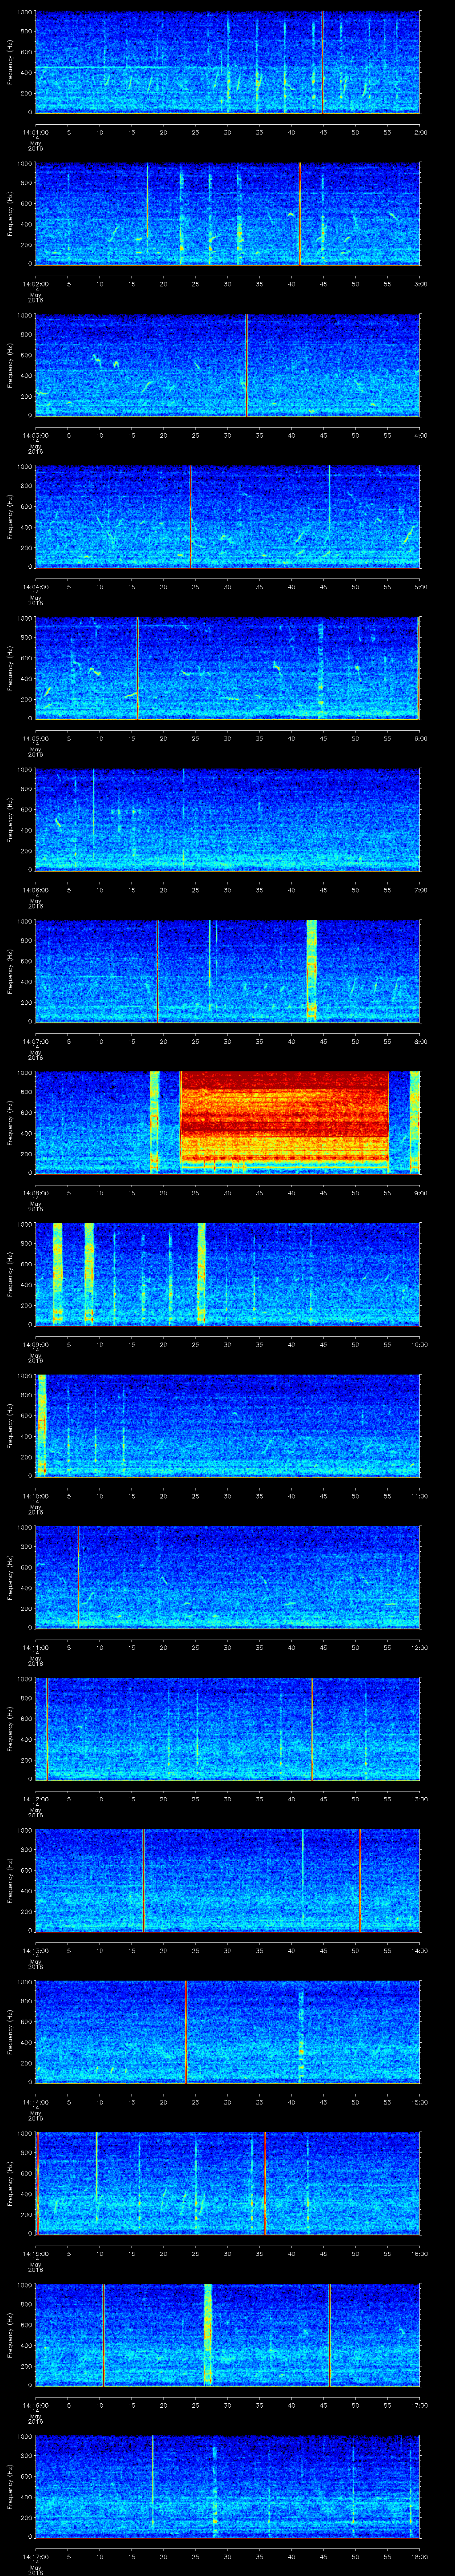Click the 2:00 end time label
The width and height of the screenshot is (455, 2576).
420,131
